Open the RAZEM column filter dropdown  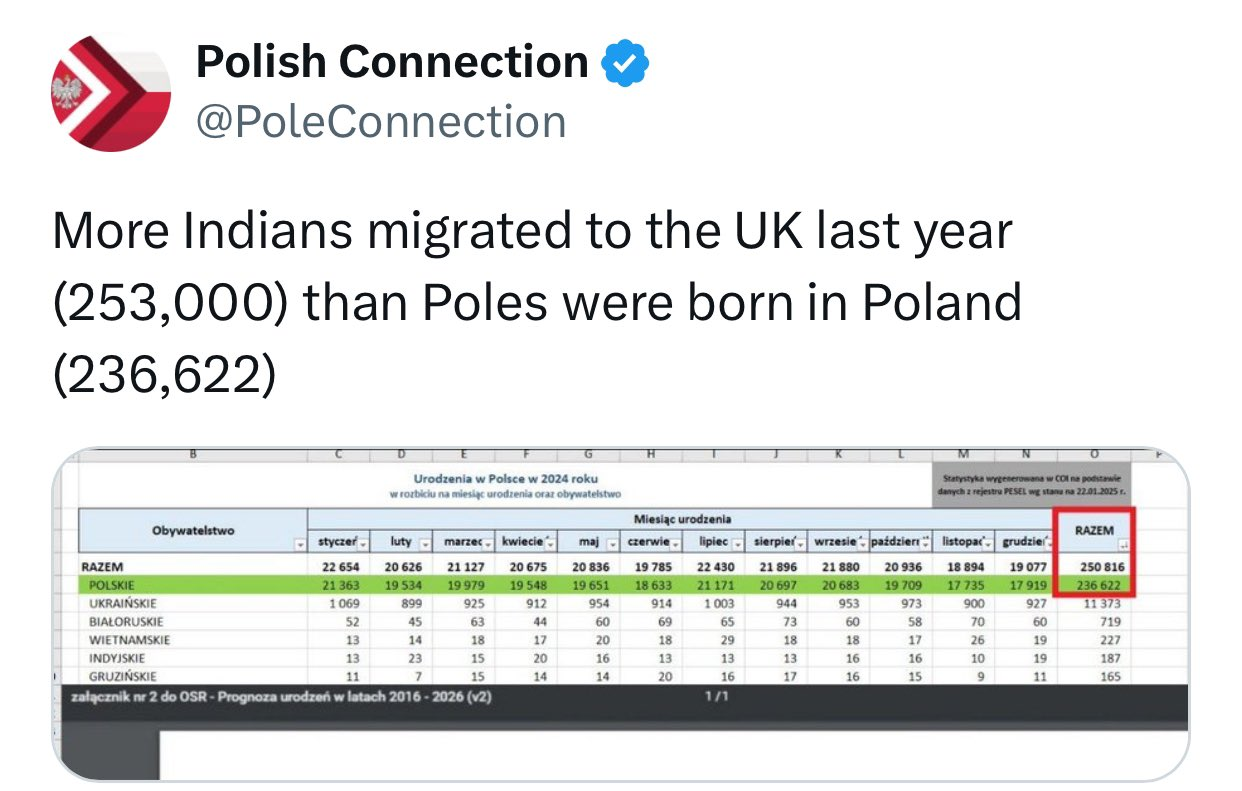point(1122,546)
